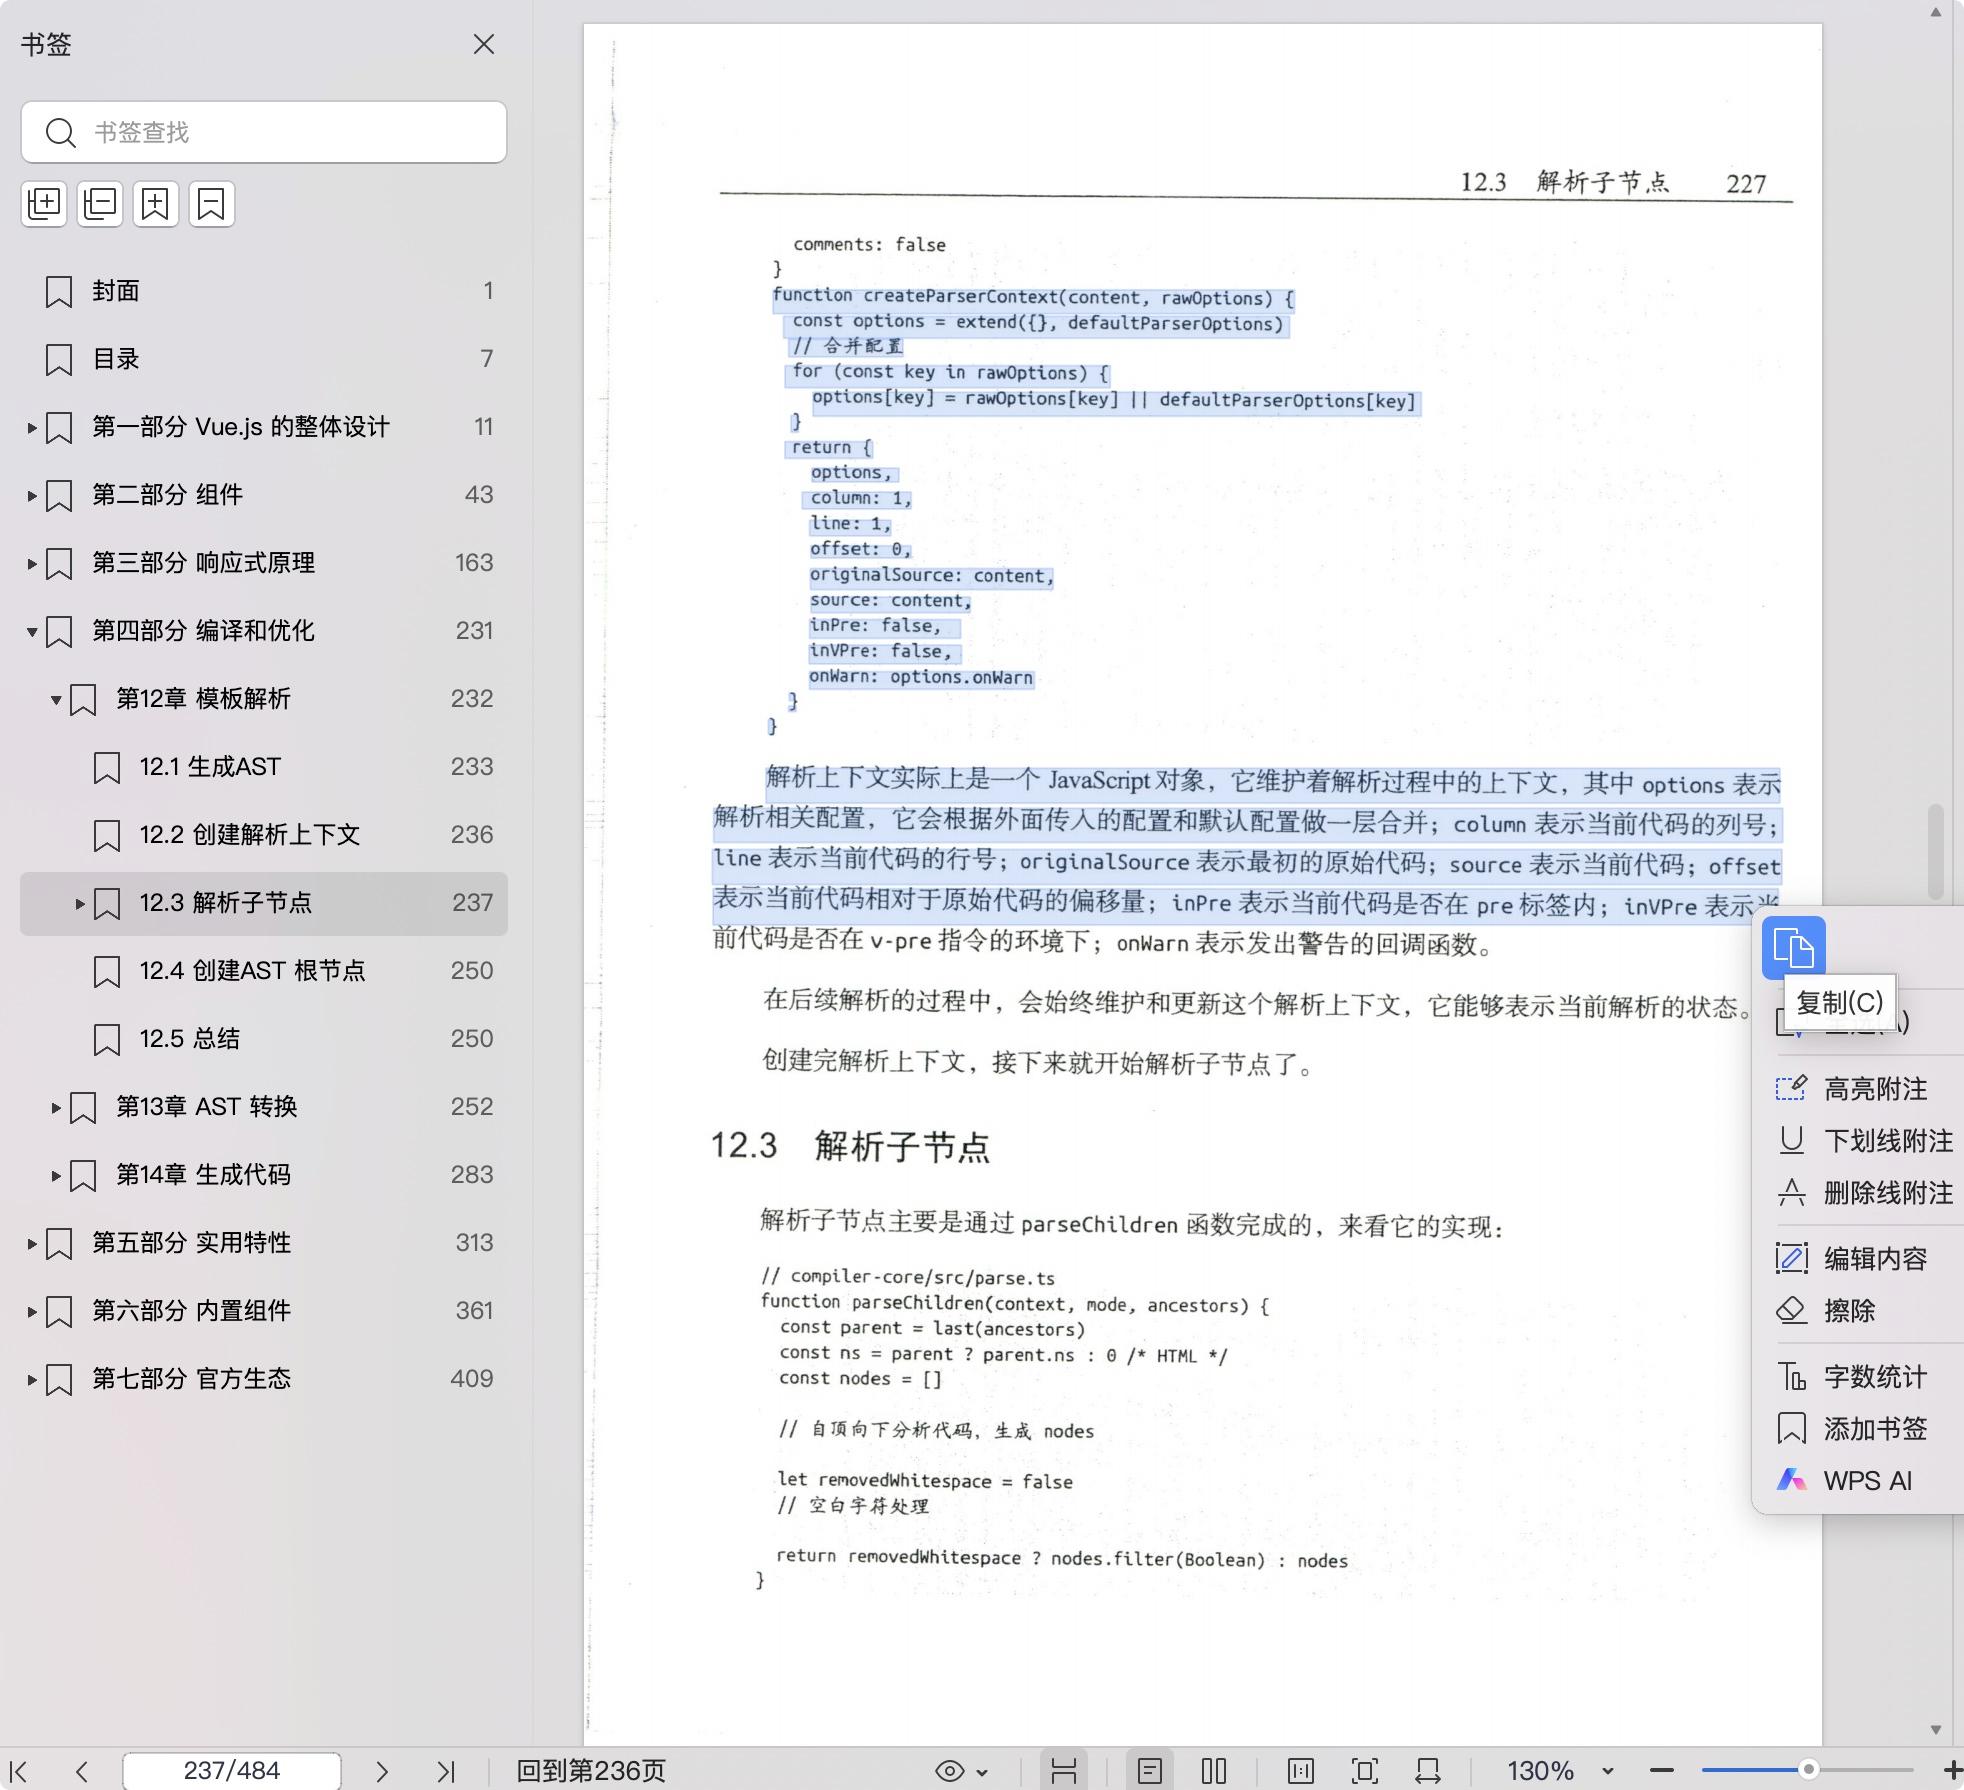Expand 12.3 解析子节点 bookmark
Viewport: 1964px width, 1790px height.
click(80, 904)
